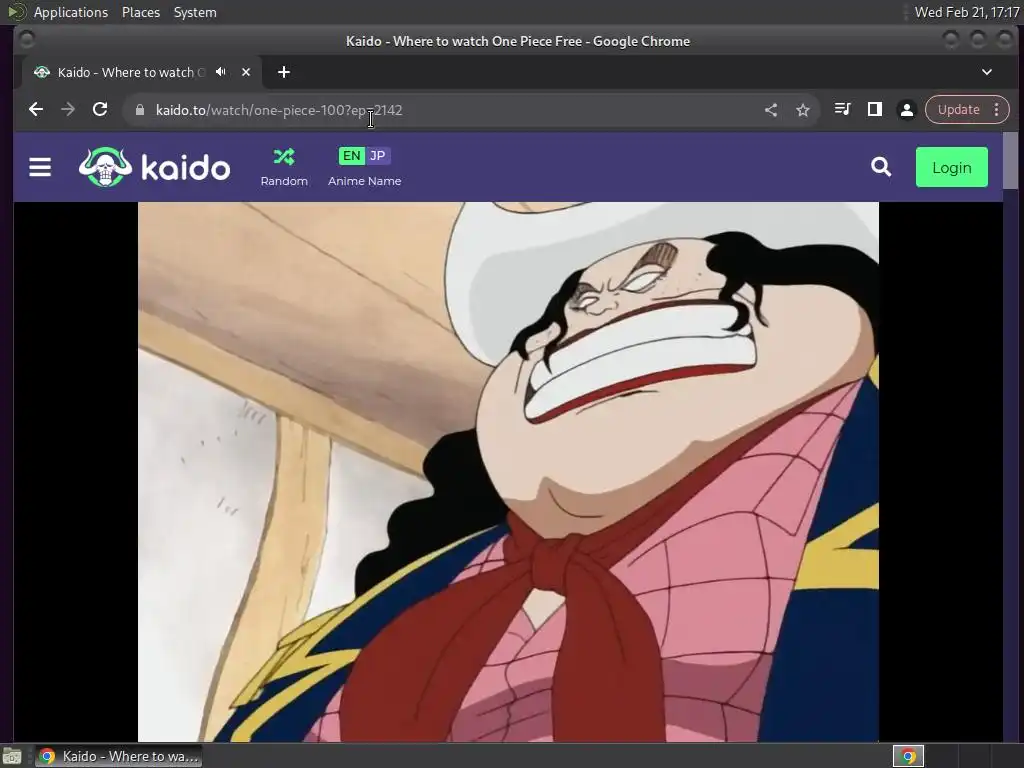Open the Places menu
Screen dimensions: 1024x768
point(140,12)
